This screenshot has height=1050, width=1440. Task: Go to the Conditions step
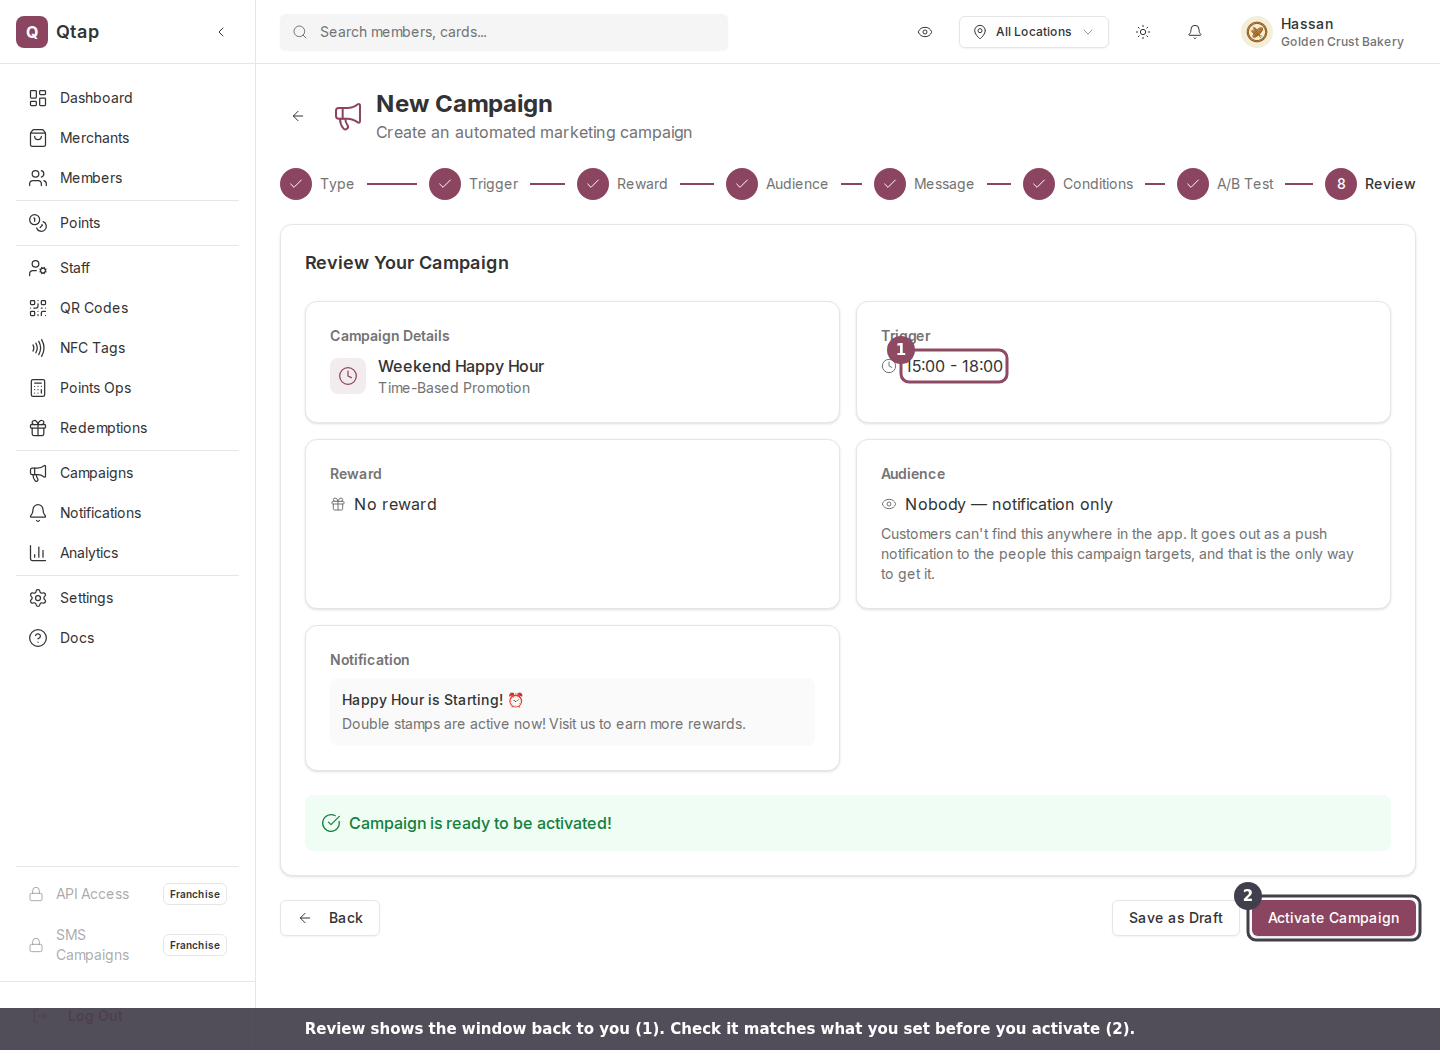point(1078,184)
